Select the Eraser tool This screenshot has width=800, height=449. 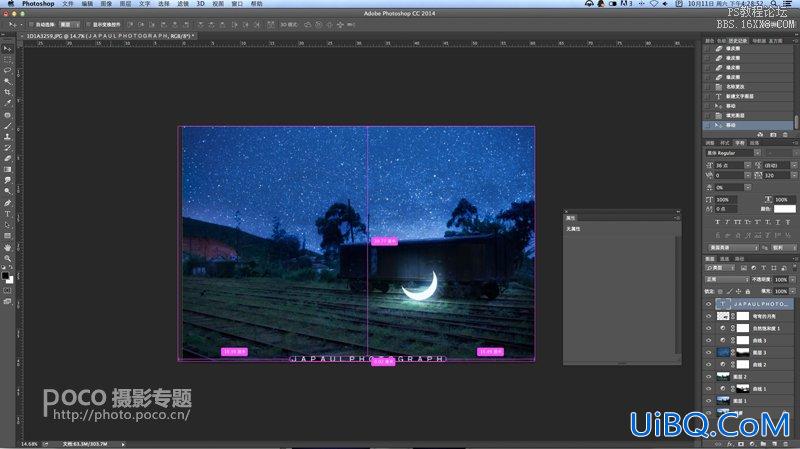(7, 158)
